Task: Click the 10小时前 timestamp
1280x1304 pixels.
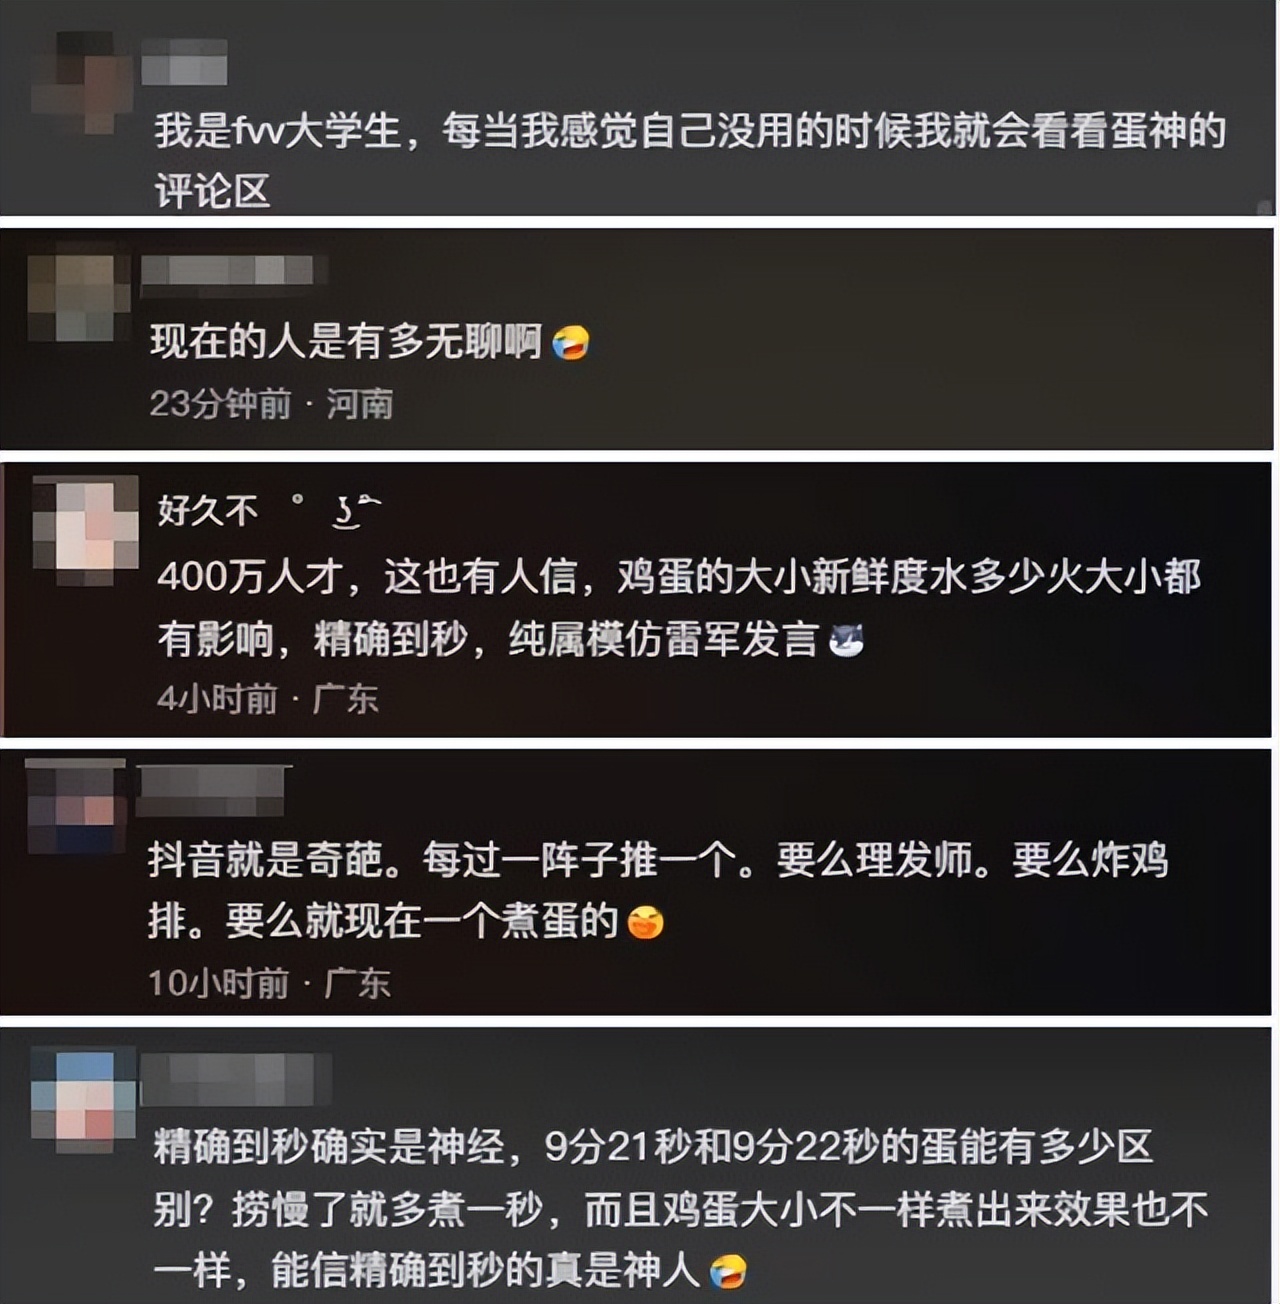Action: [219, 983]
